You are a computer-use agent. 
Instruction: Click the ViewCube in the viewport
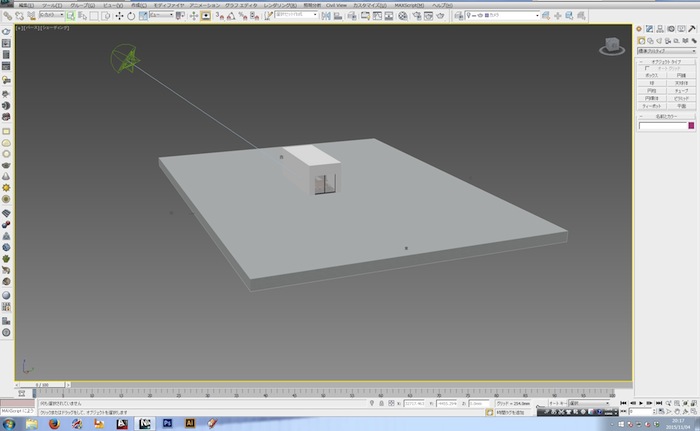[611, 45]
